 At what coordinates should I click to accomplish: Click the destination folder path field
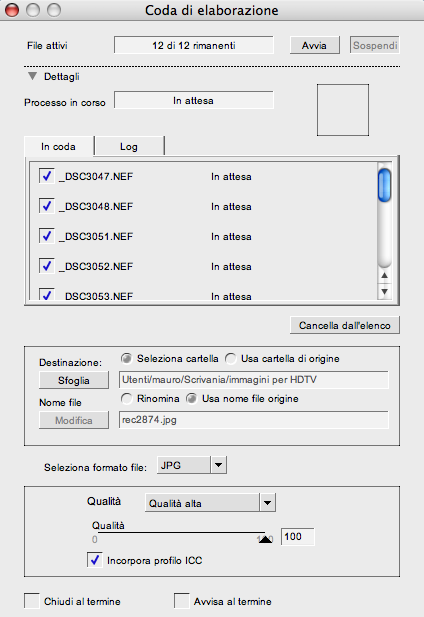pyautogui.click(x=254, y=380)
